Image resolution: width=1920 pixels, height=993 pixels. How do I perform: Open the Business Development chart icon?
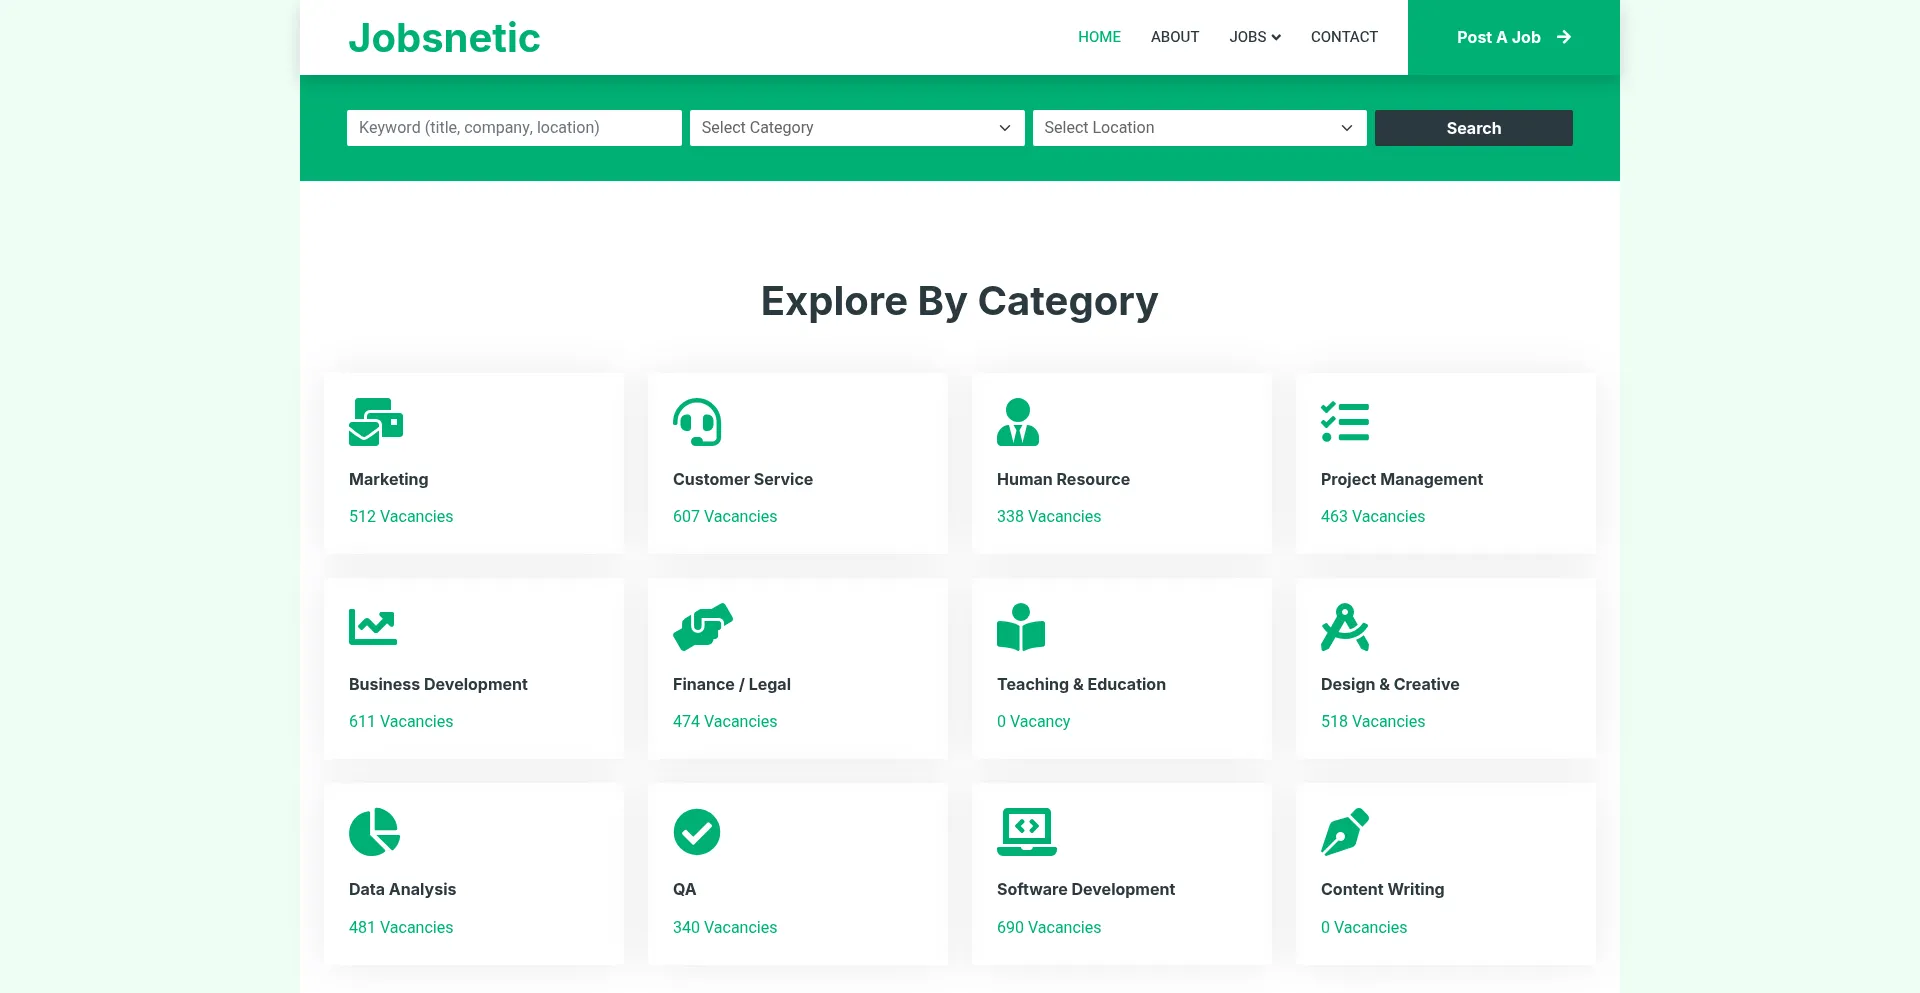point(373,627)
